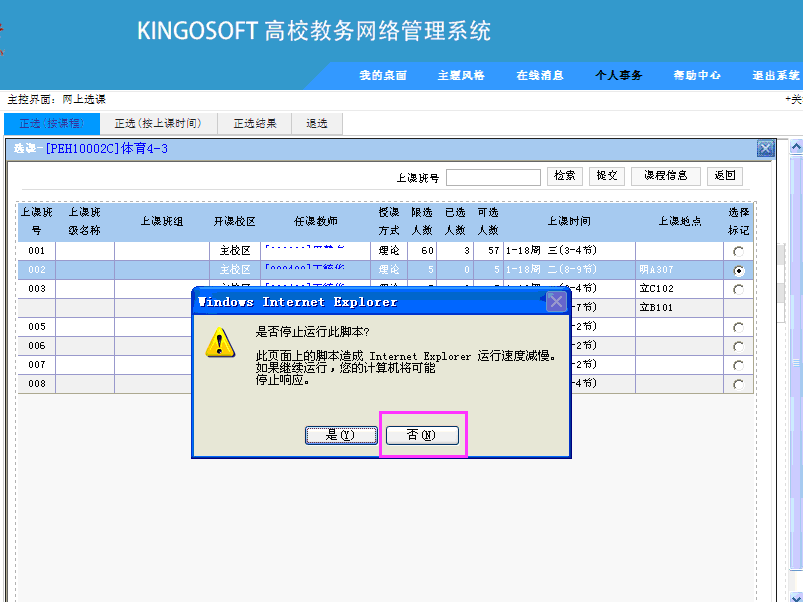The height and width of the screenshot is (602, 803).
Task: Click the location cell 立C102
Action: 679,289
